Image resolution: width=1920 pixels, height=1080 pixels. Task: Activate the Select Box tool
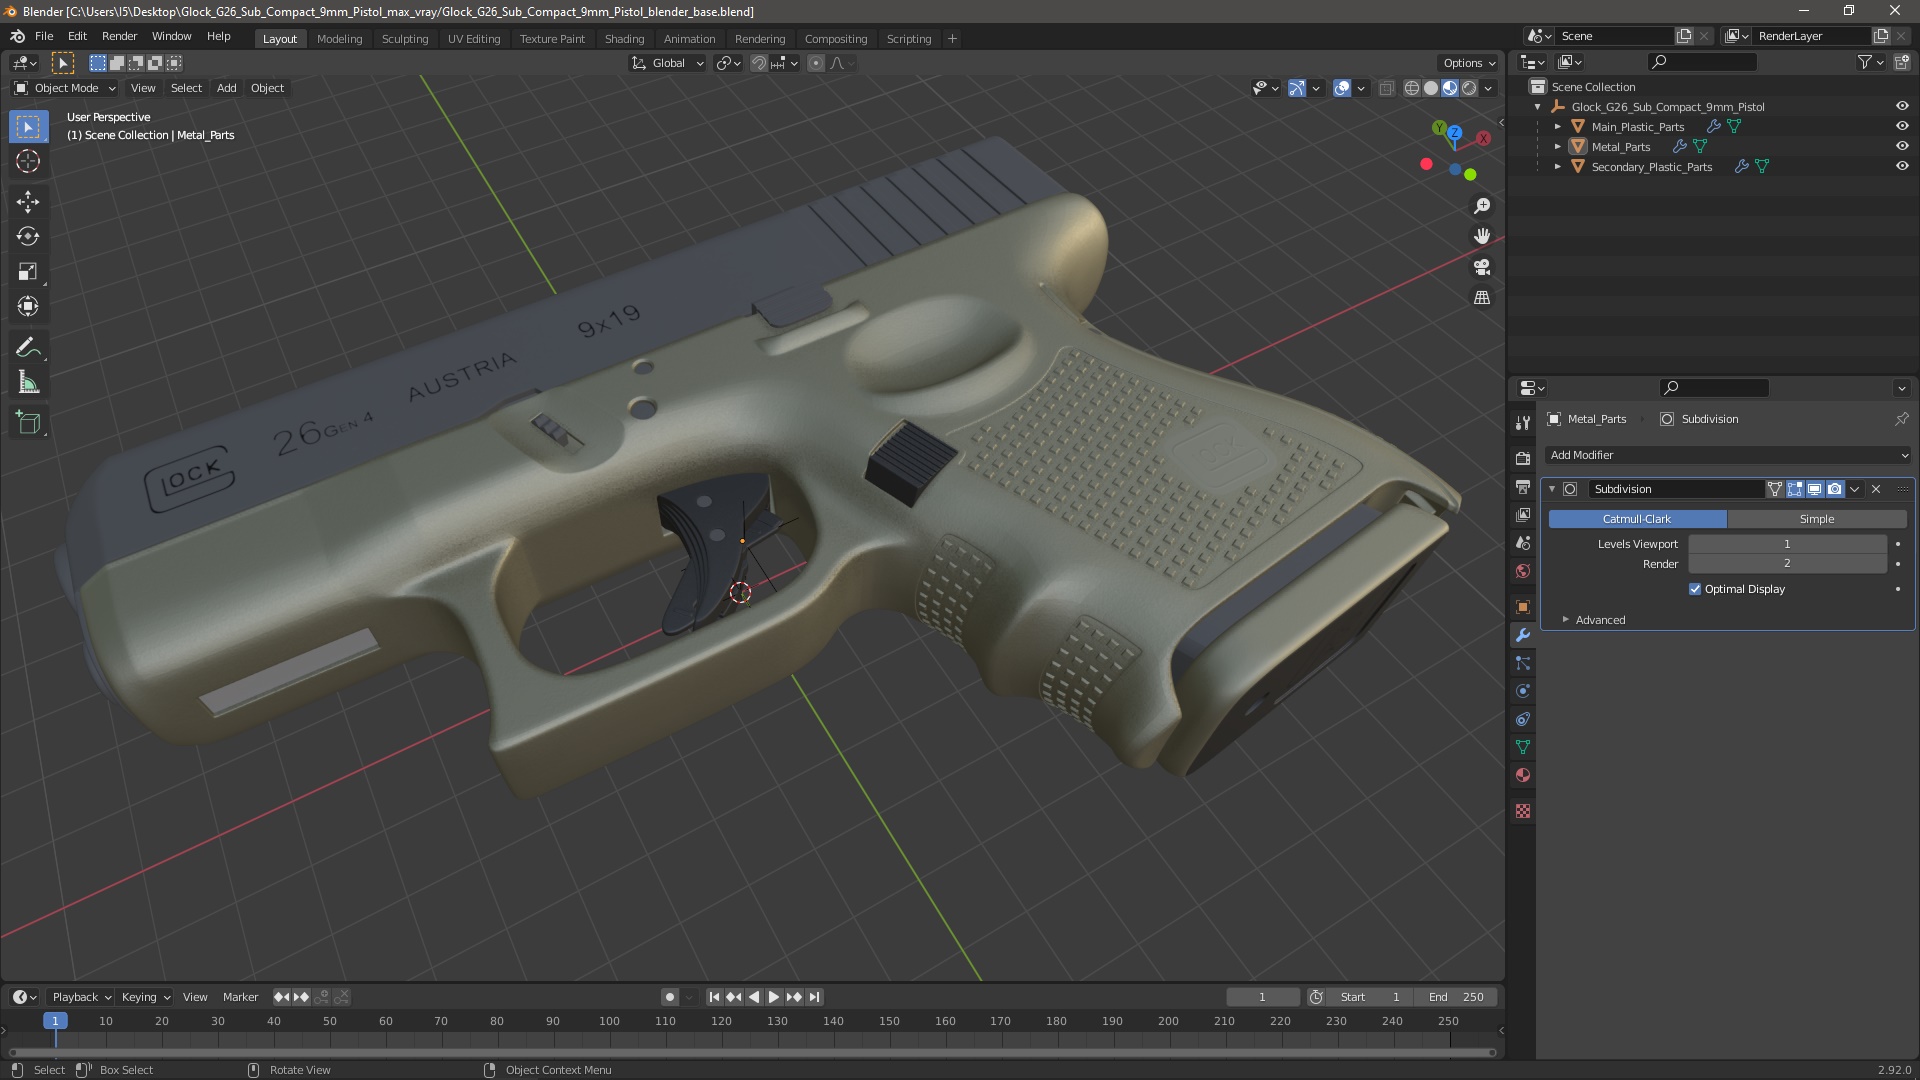[x=28, y=127]
